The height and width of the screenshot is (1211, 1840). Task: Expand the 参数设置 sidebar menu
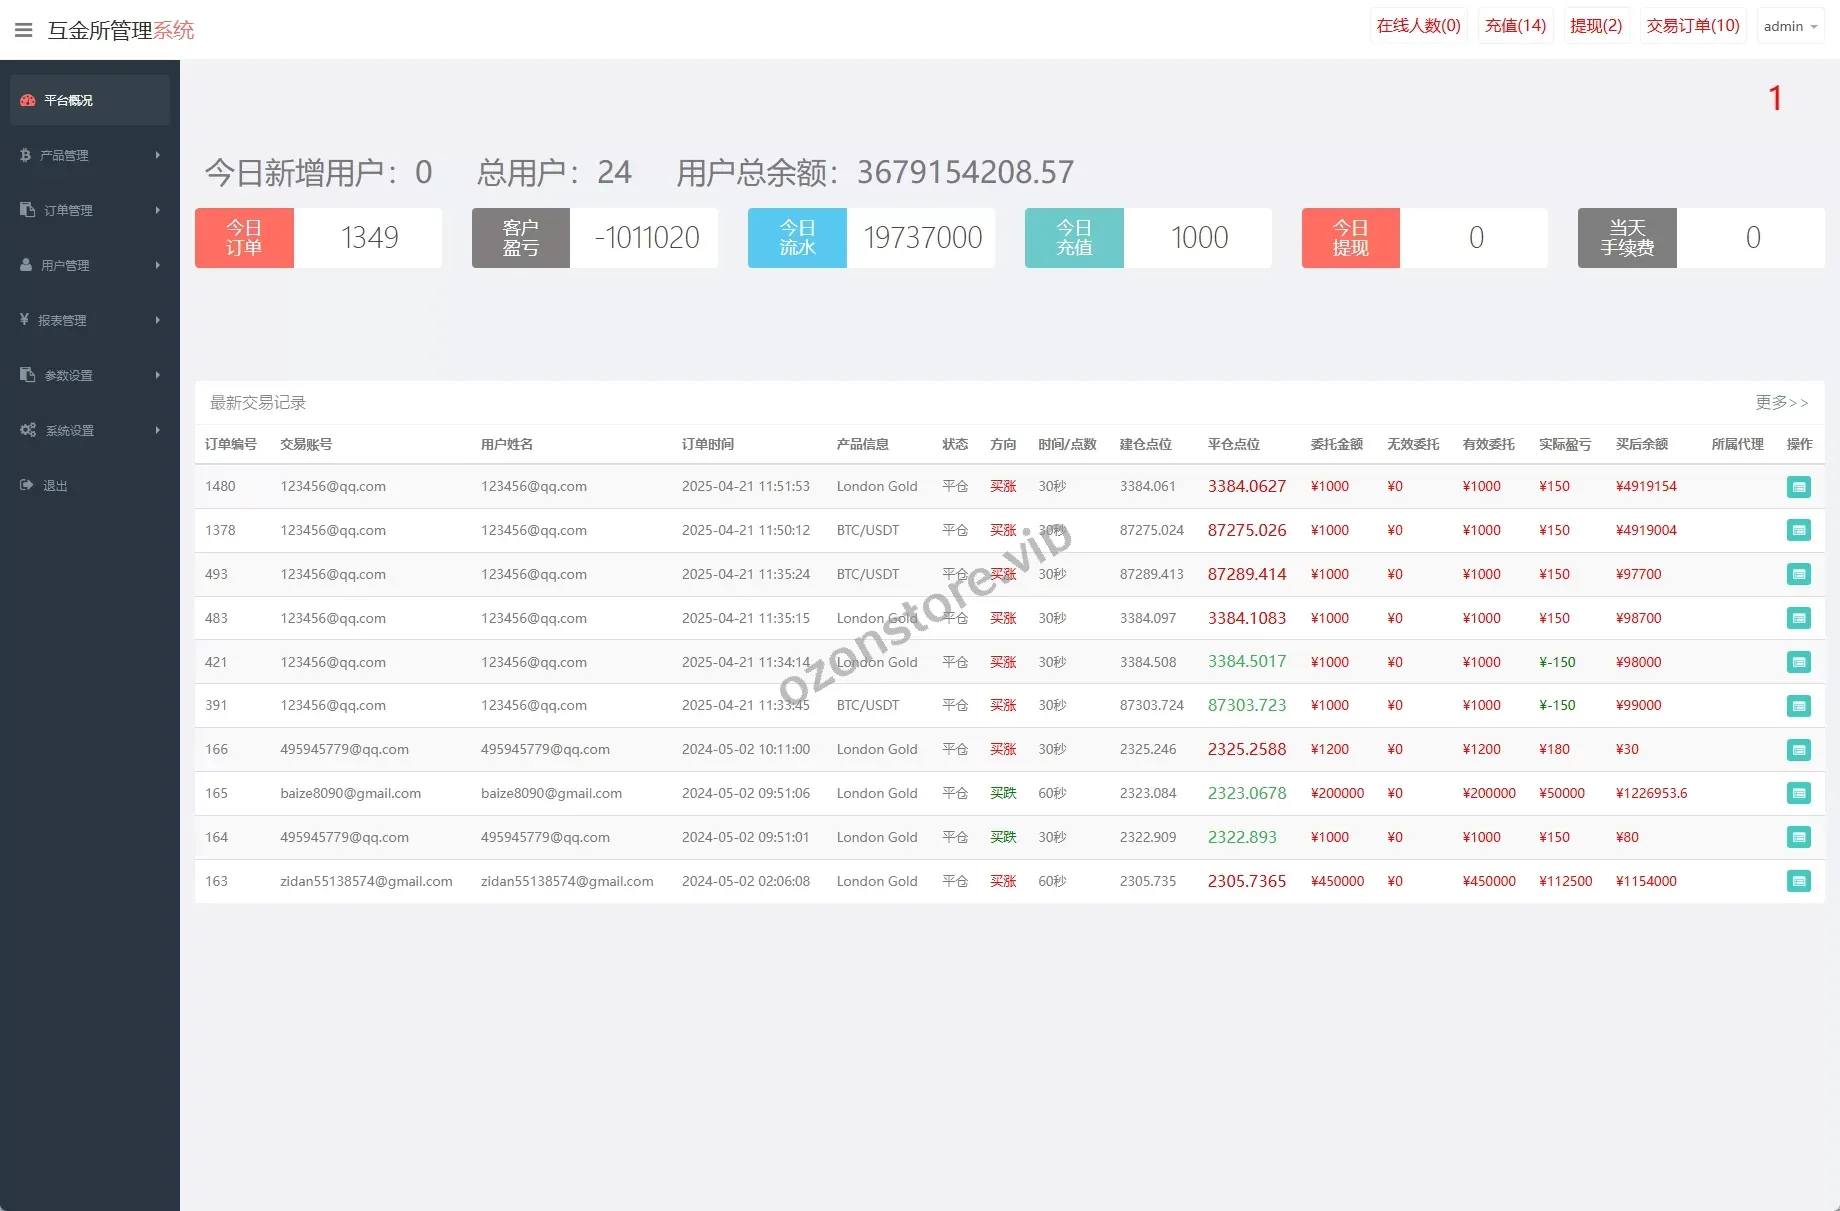(x=89, y=375)
